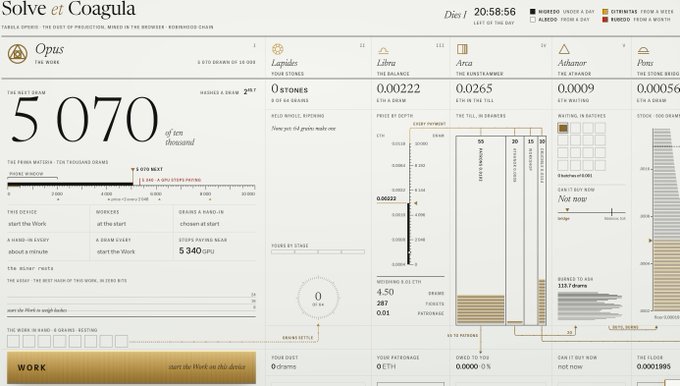Click the black Nigredo legend swatch
The height and width of the screenshot is (386, 680).
(x=533, y=12)
